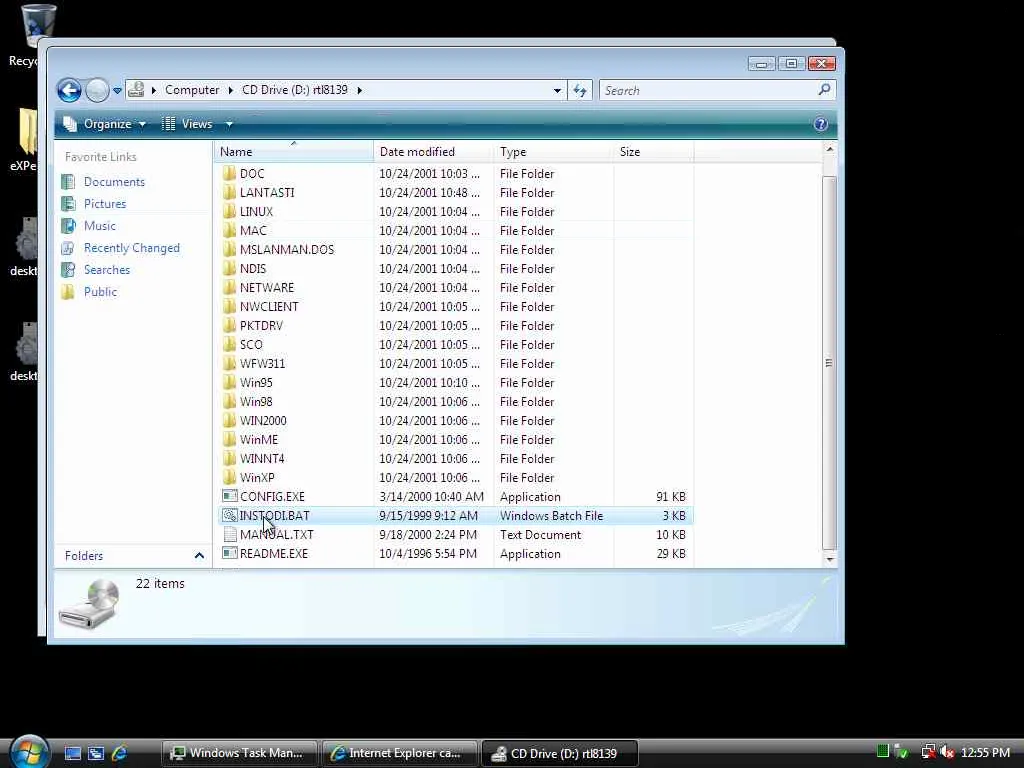
Task: Click the 12:55 PM taskbar clock
Action: tap(985, 753)
